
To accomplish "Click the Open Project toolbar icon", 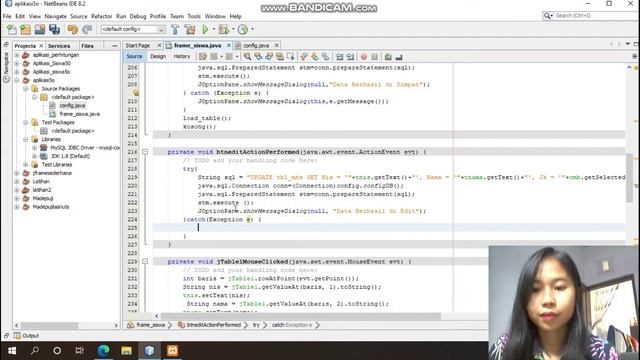I will pyautogui.click(x=40, y=29).
